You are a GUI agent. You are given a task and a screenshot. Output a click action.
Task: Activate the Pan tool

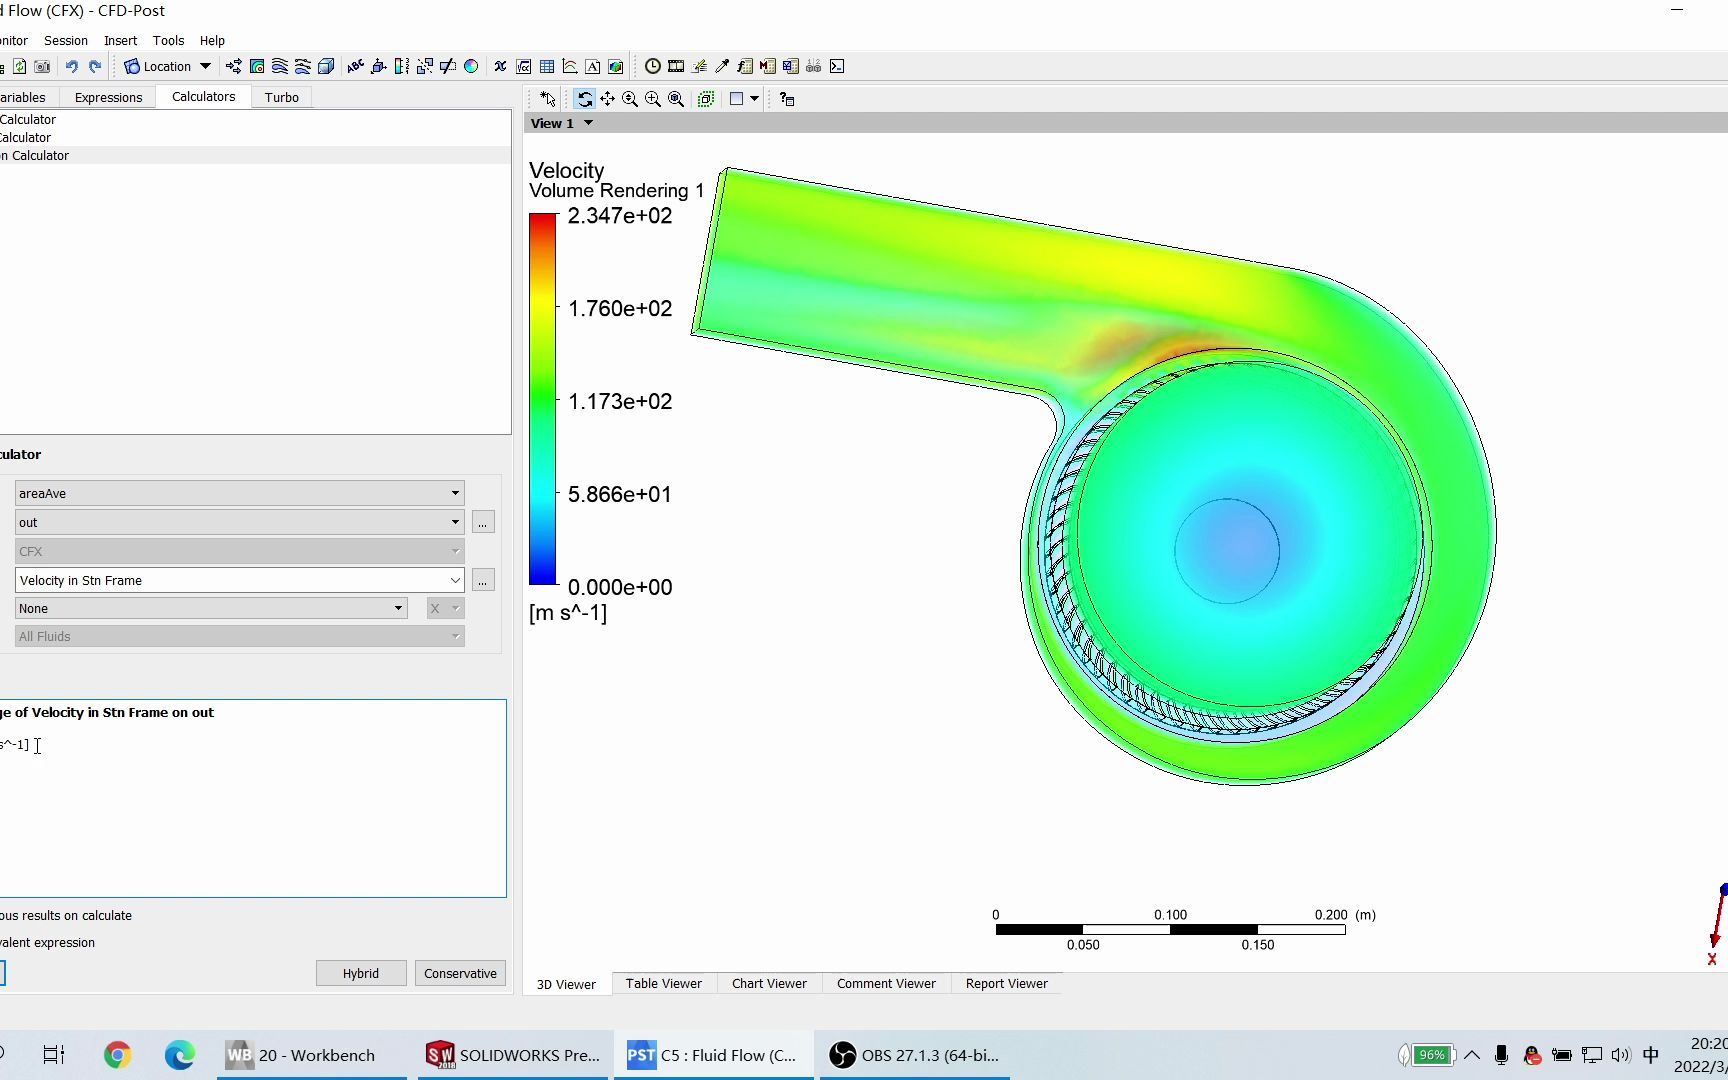coord(607,98)
